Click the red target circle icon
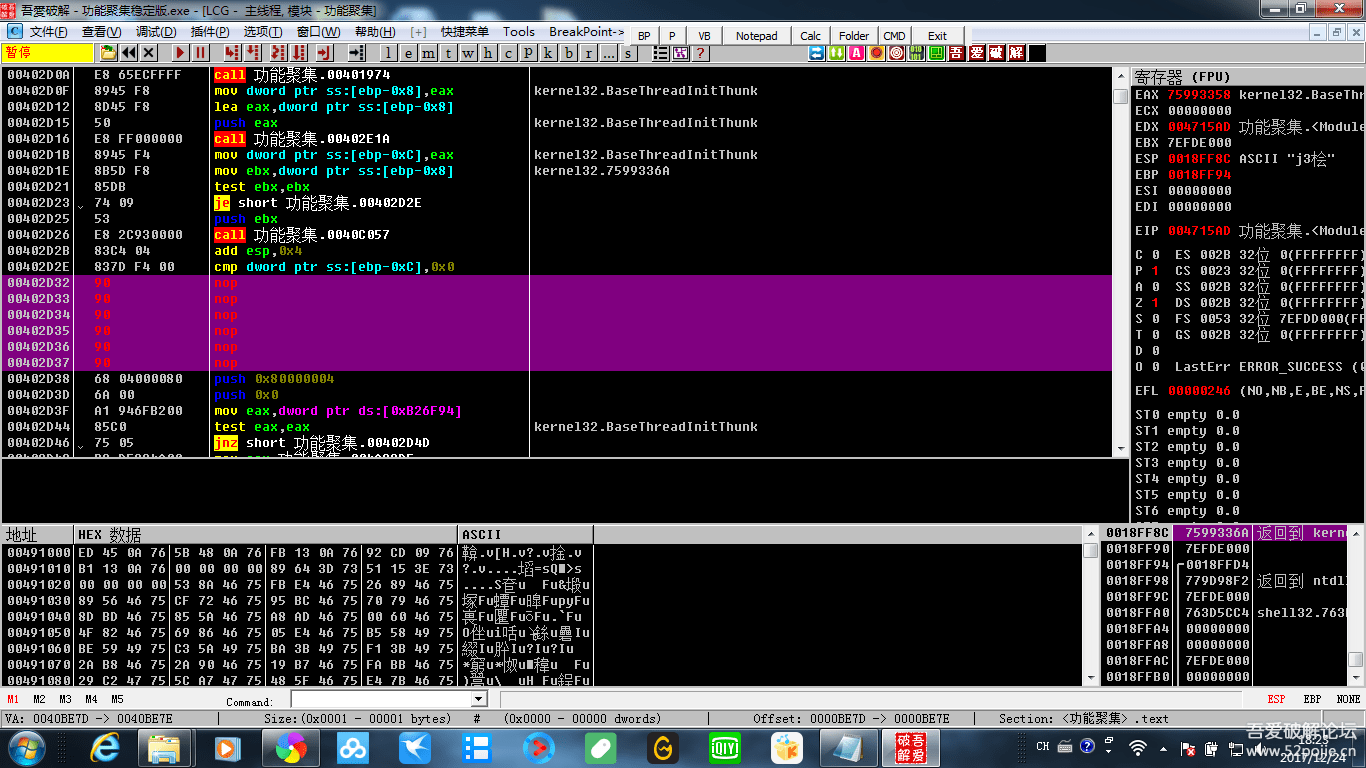The height and width of the screenshot is (768, 1366). [x=897, y=53]
